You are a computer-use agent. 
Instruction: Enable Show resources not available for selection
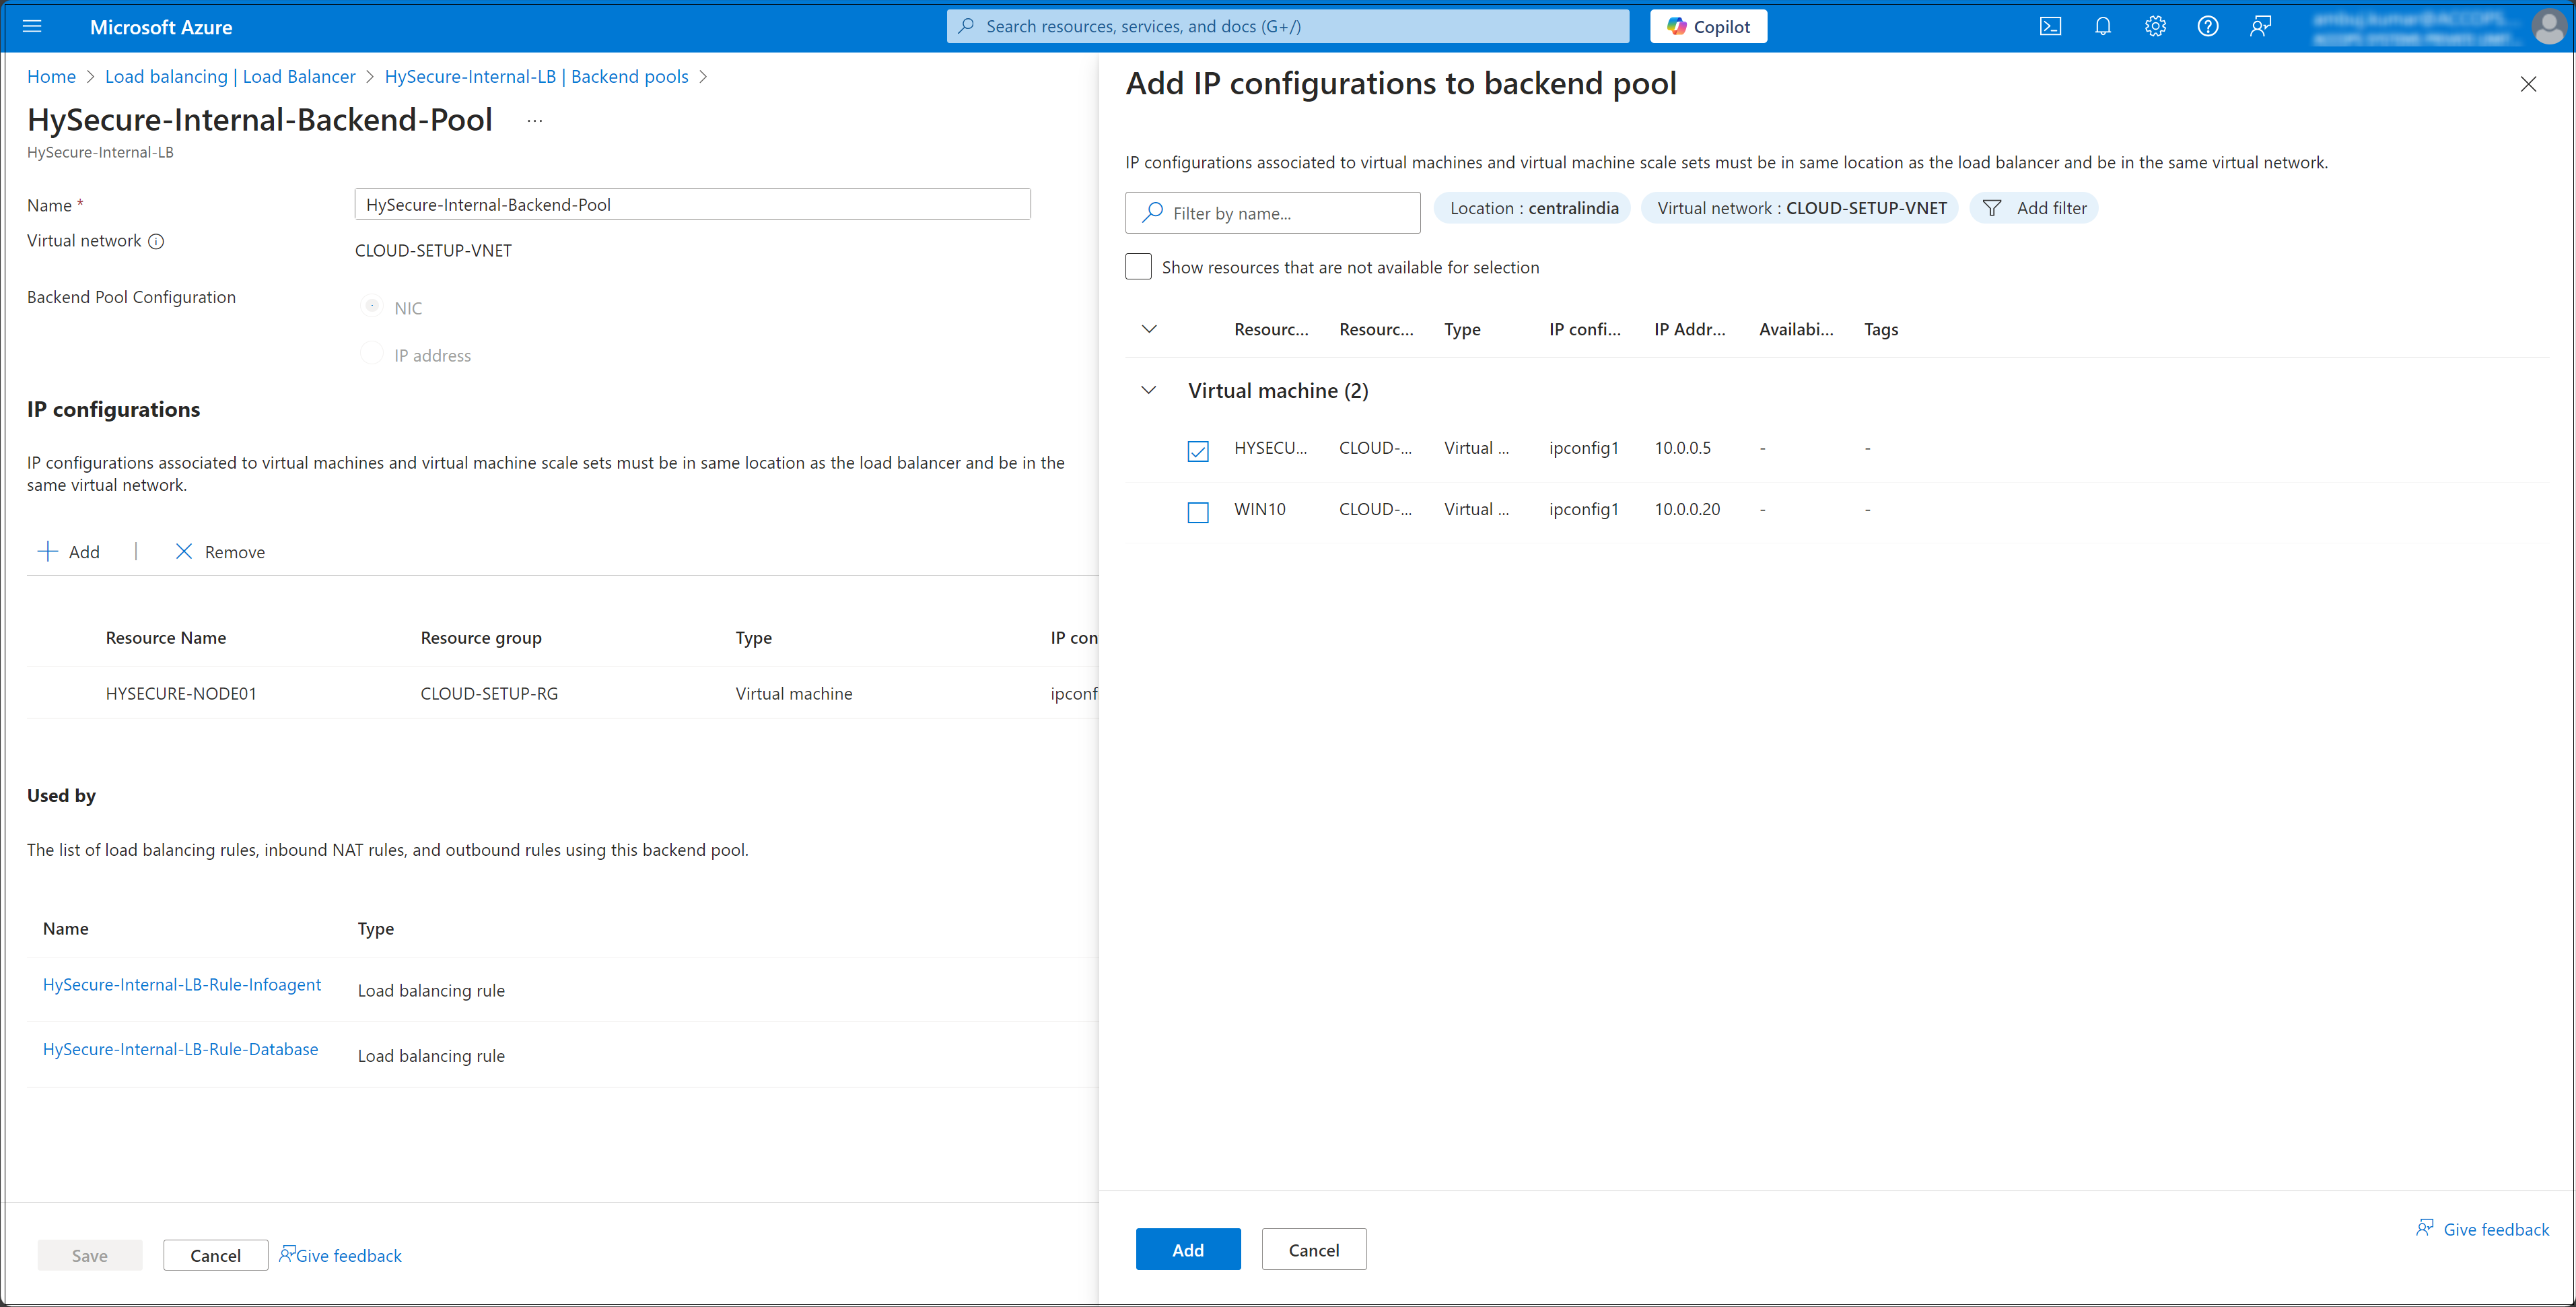1138,267
